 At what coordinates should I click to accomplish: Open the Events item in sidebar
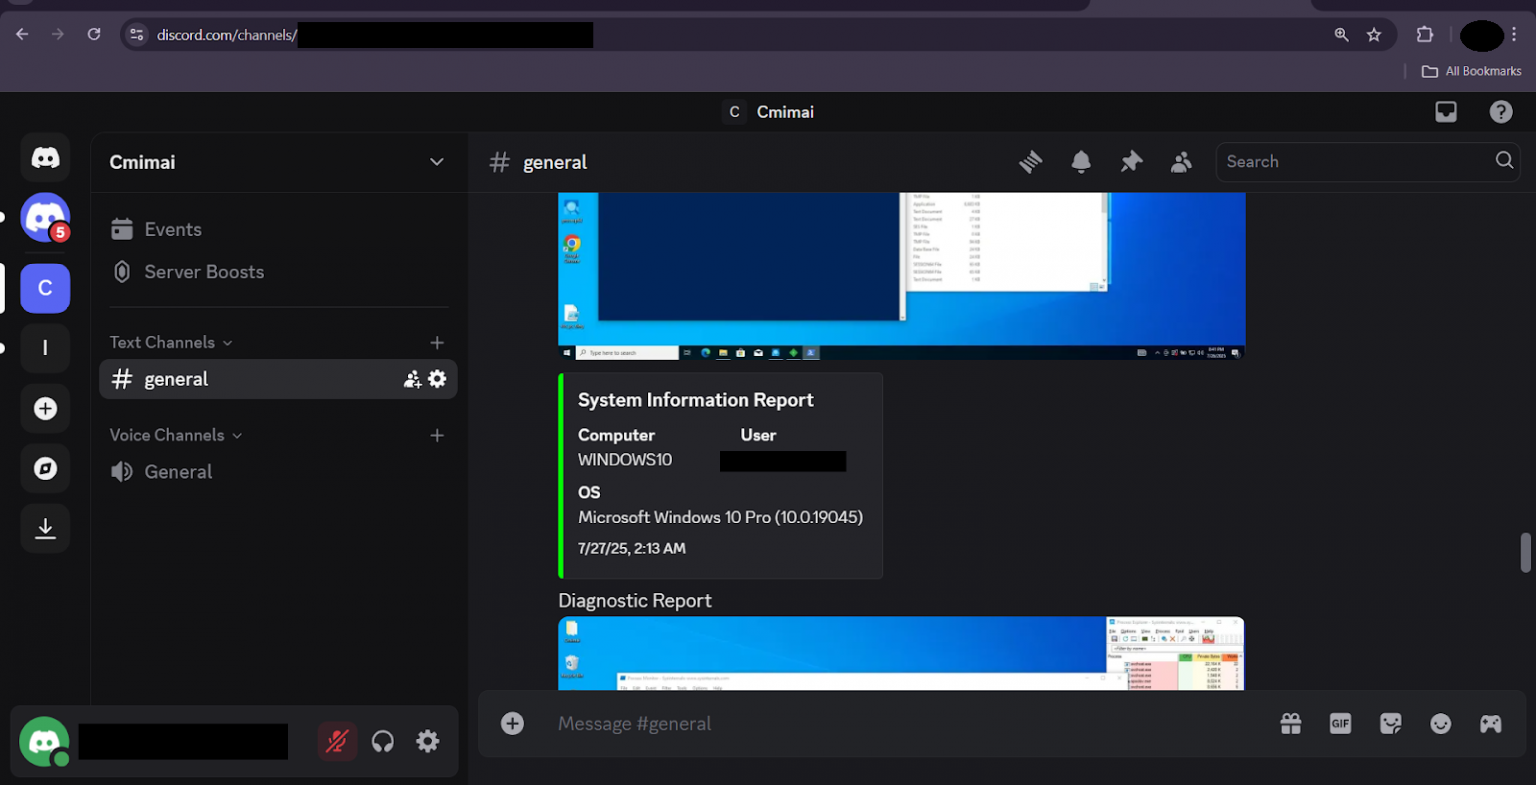coord(173,229)
